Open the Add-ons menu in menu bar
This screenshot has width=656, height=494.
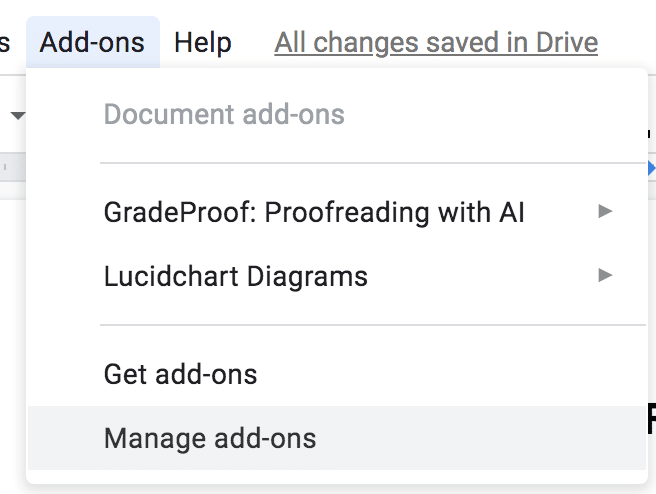pyautogui.click(x=92, y=43)
